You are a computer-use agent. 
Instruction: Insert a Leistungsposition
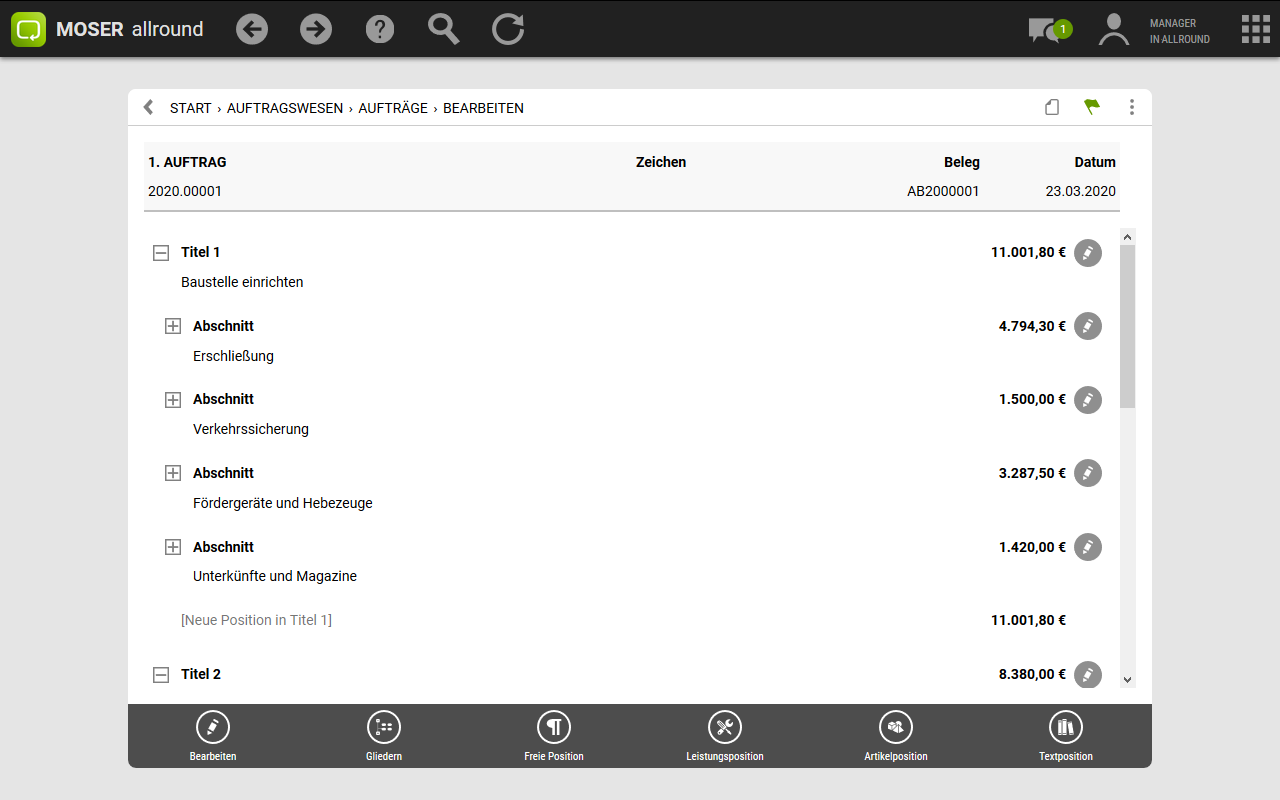(x=724, y=727)
